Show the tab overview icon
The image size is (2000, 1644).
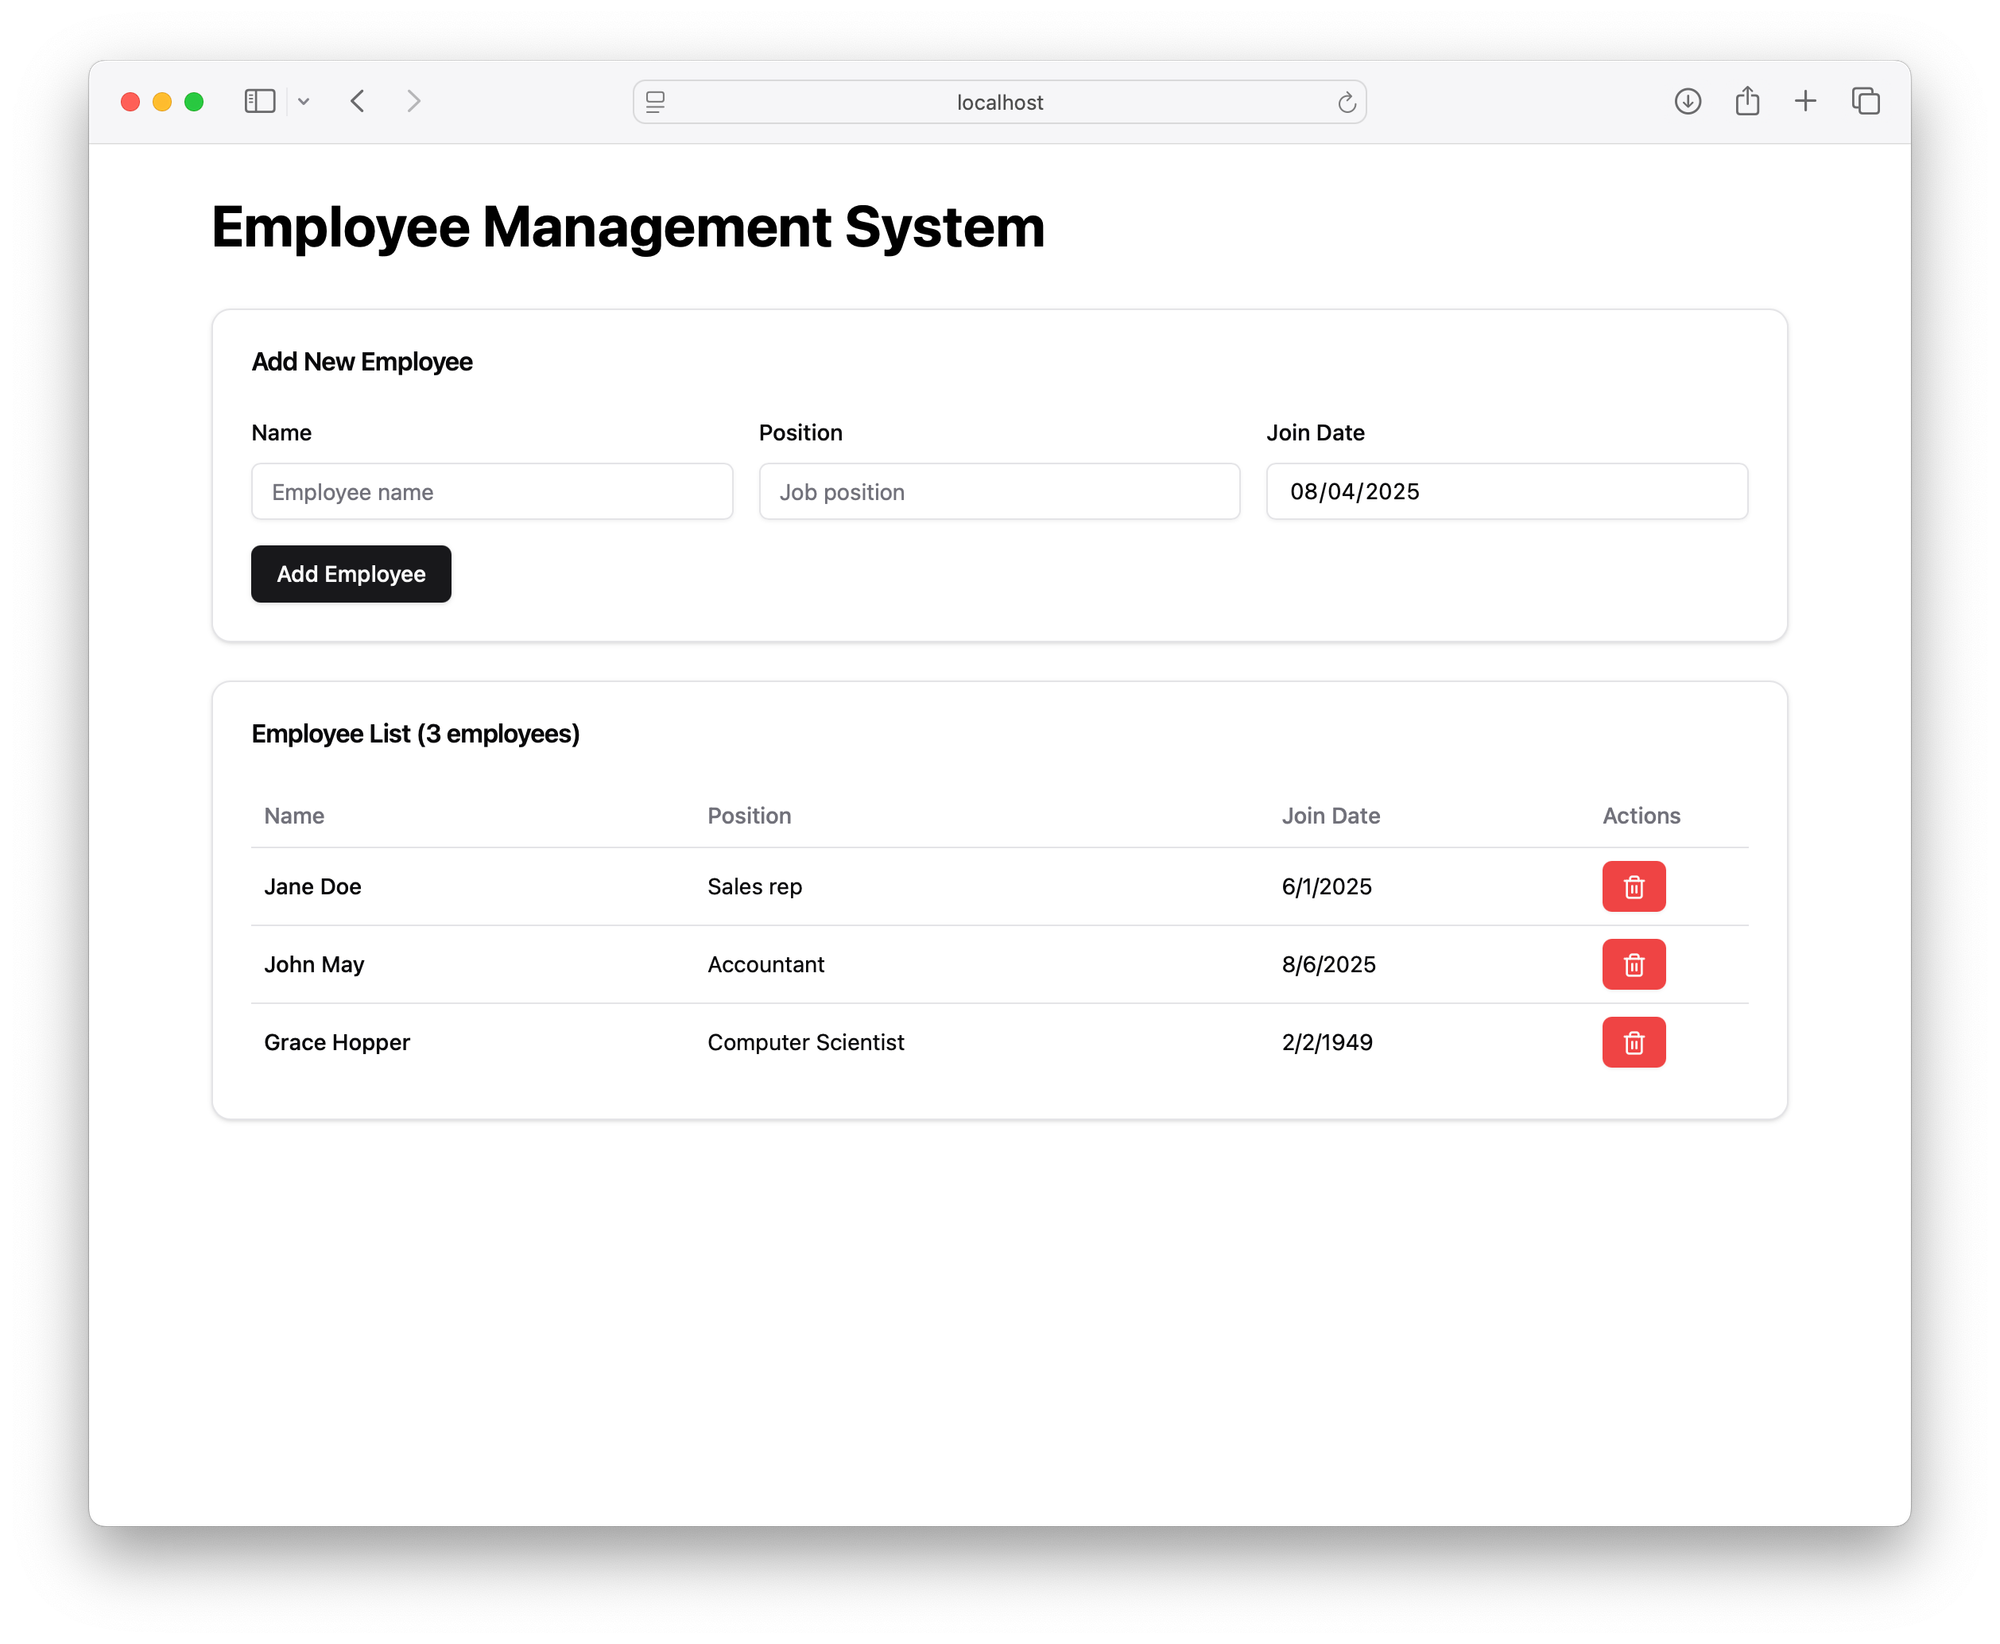[1865, 101]
